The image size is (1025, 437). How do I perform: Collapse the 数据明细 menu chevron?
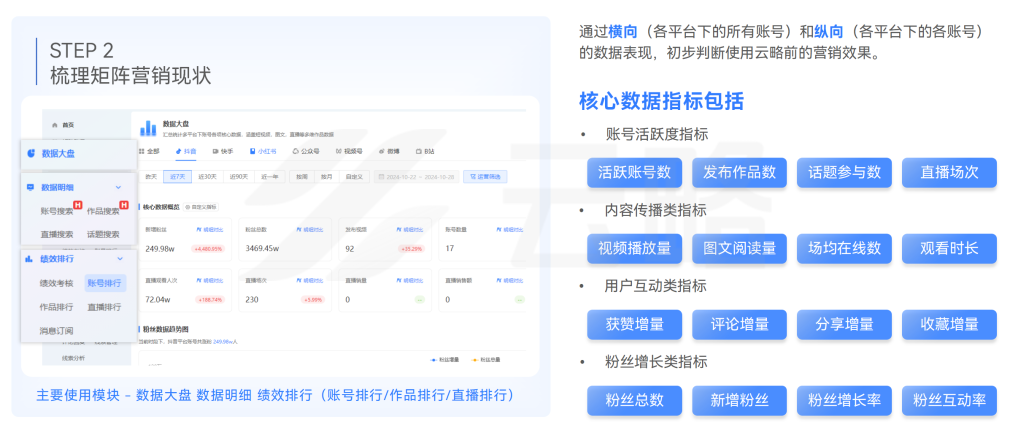pos(118,187)
